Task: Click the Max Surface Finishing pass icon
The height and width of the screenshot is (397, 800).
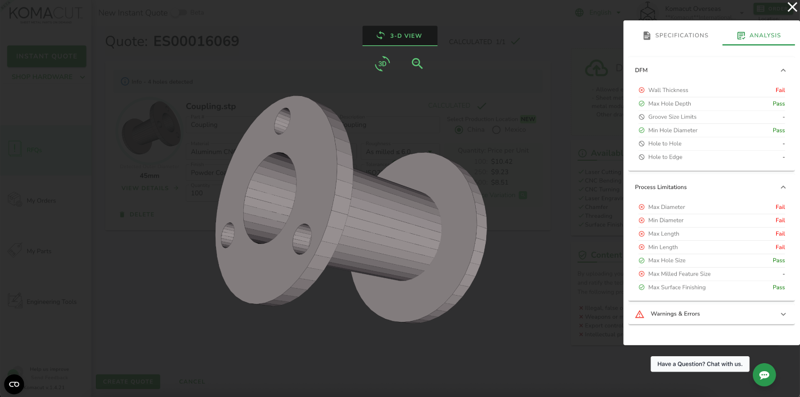Action: 641,287
